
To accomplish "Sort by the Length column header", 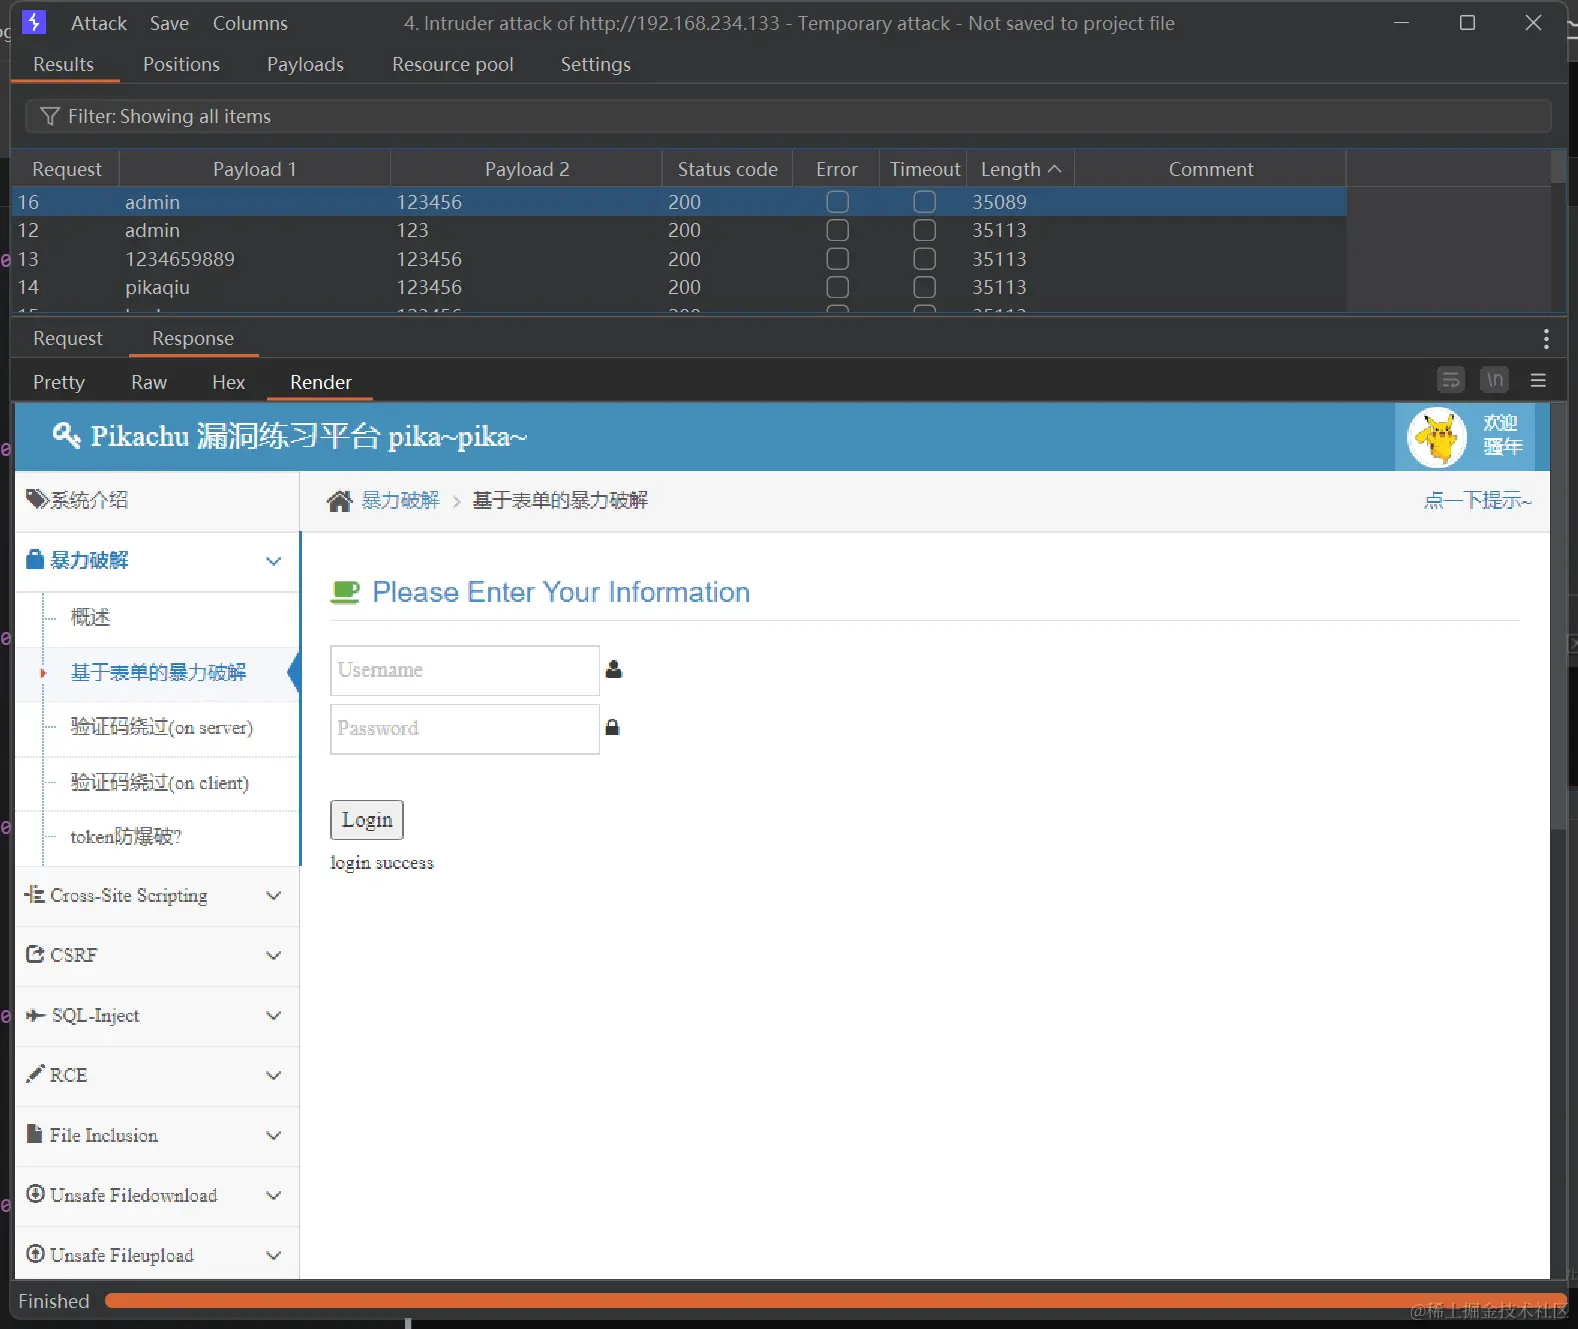I will tap(1020, 169).
